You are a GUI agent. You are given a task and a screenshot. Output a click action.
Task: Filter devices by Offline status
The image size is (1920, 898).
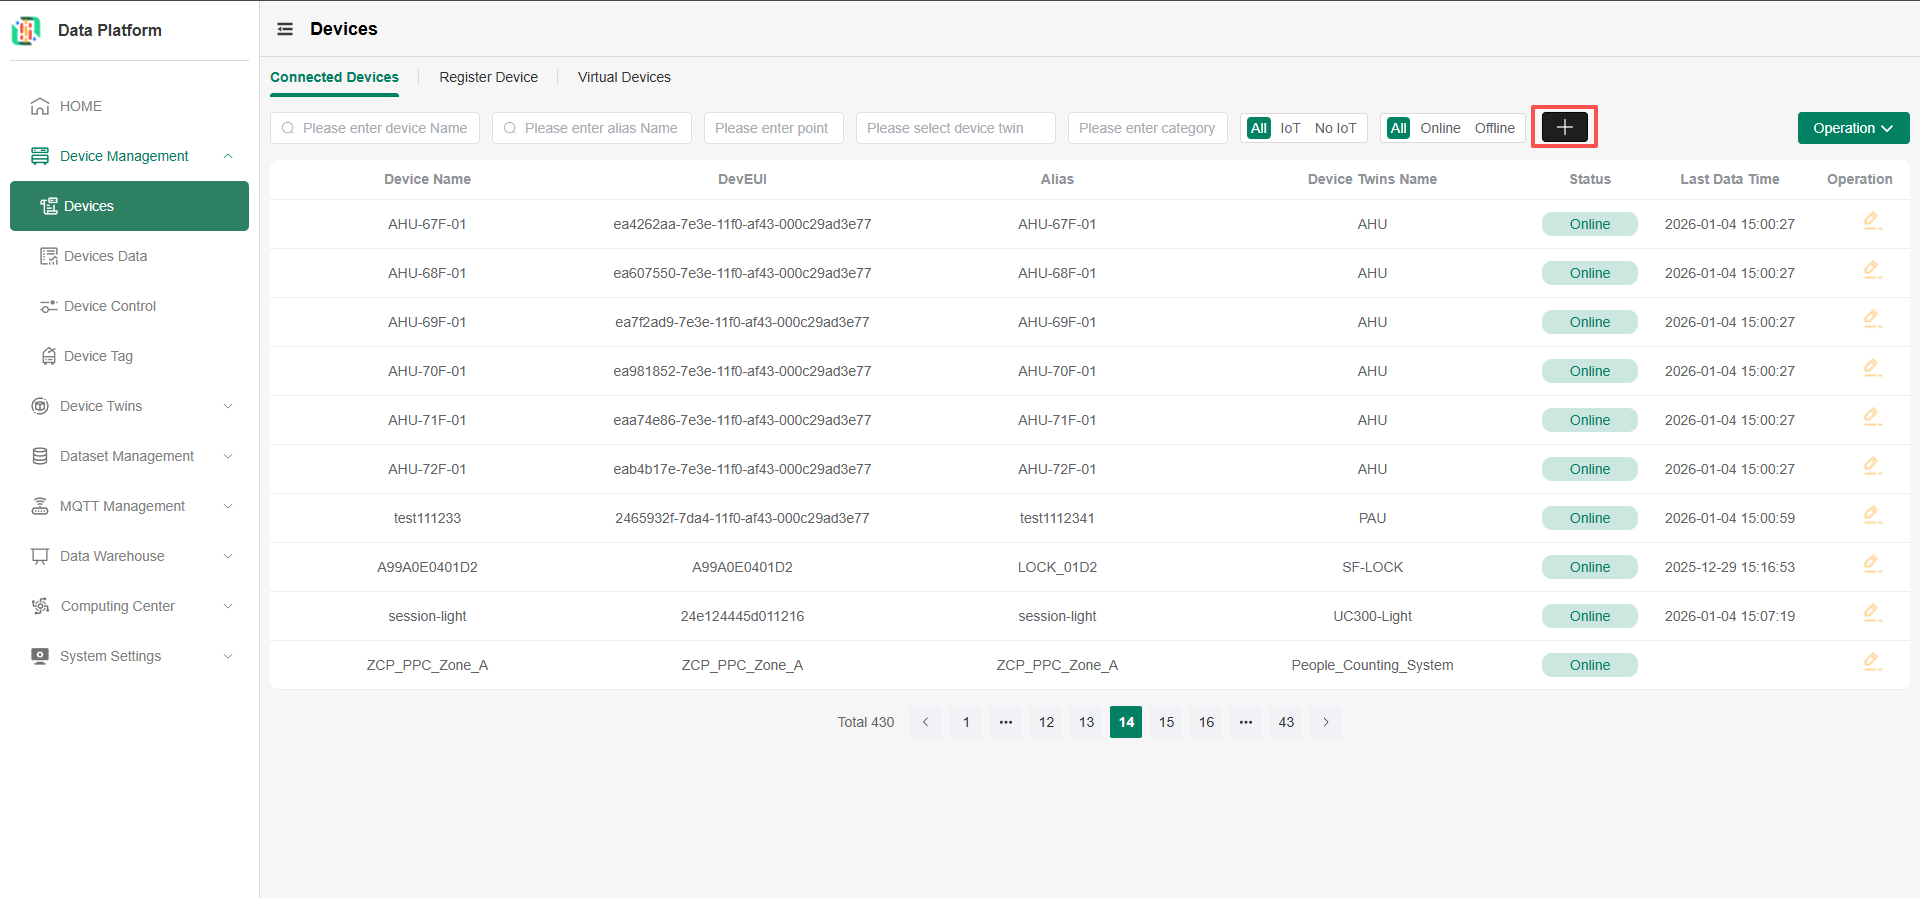(x=1494, y=128)
